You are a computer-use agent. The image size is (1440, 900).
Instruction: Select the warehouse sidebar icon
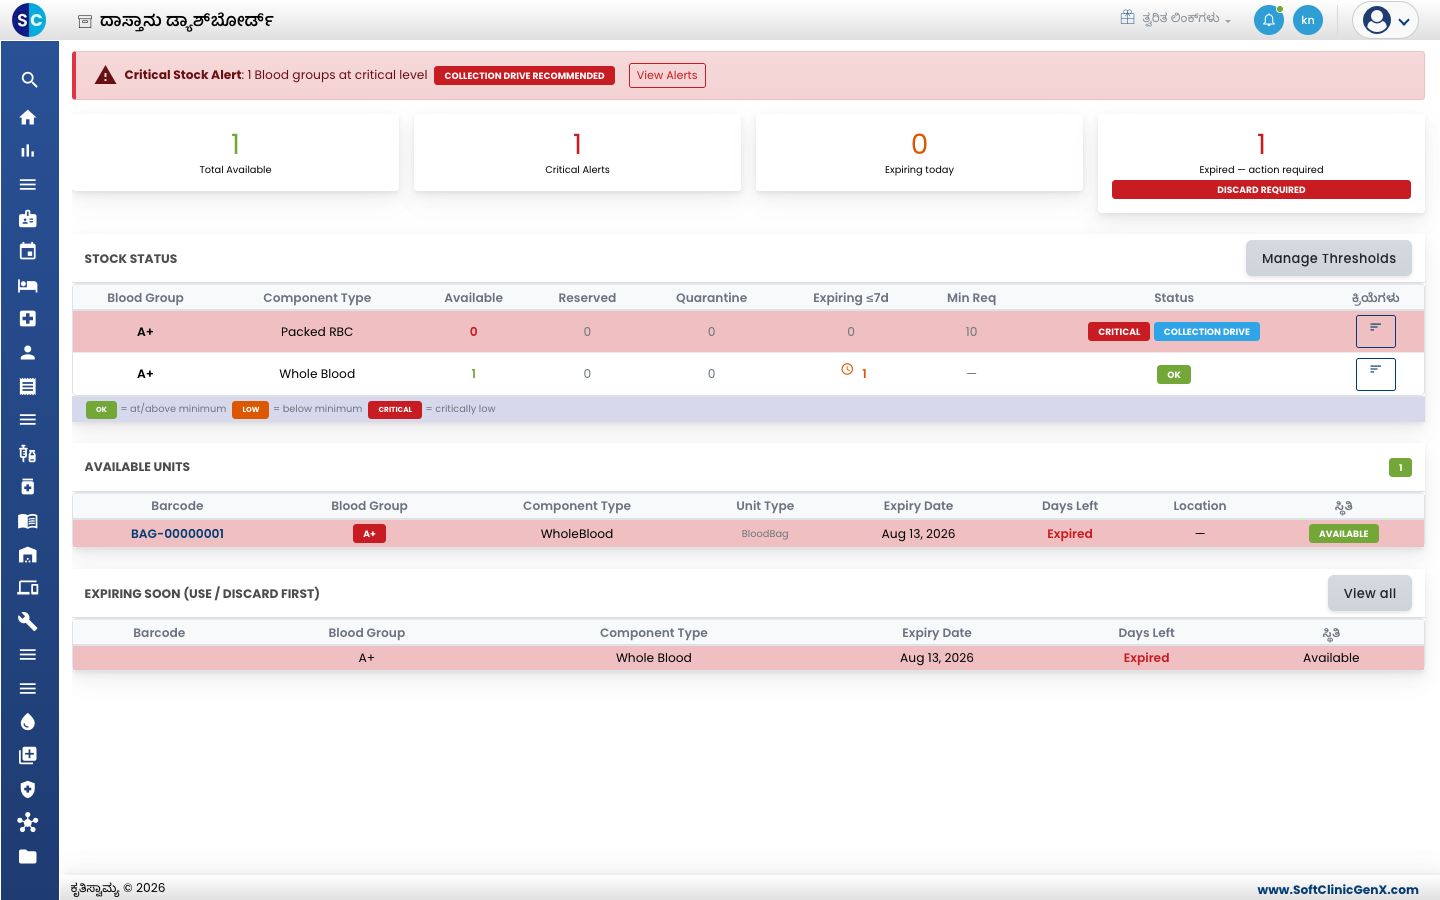[x=28, y=554]
